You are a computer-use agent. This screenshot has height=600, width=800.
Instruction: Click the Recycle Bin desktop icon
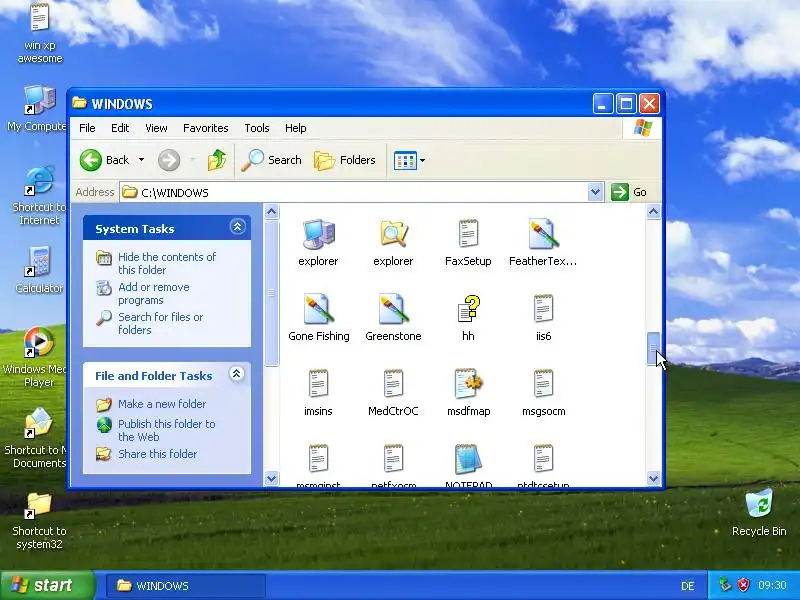(x=759, y=513)
